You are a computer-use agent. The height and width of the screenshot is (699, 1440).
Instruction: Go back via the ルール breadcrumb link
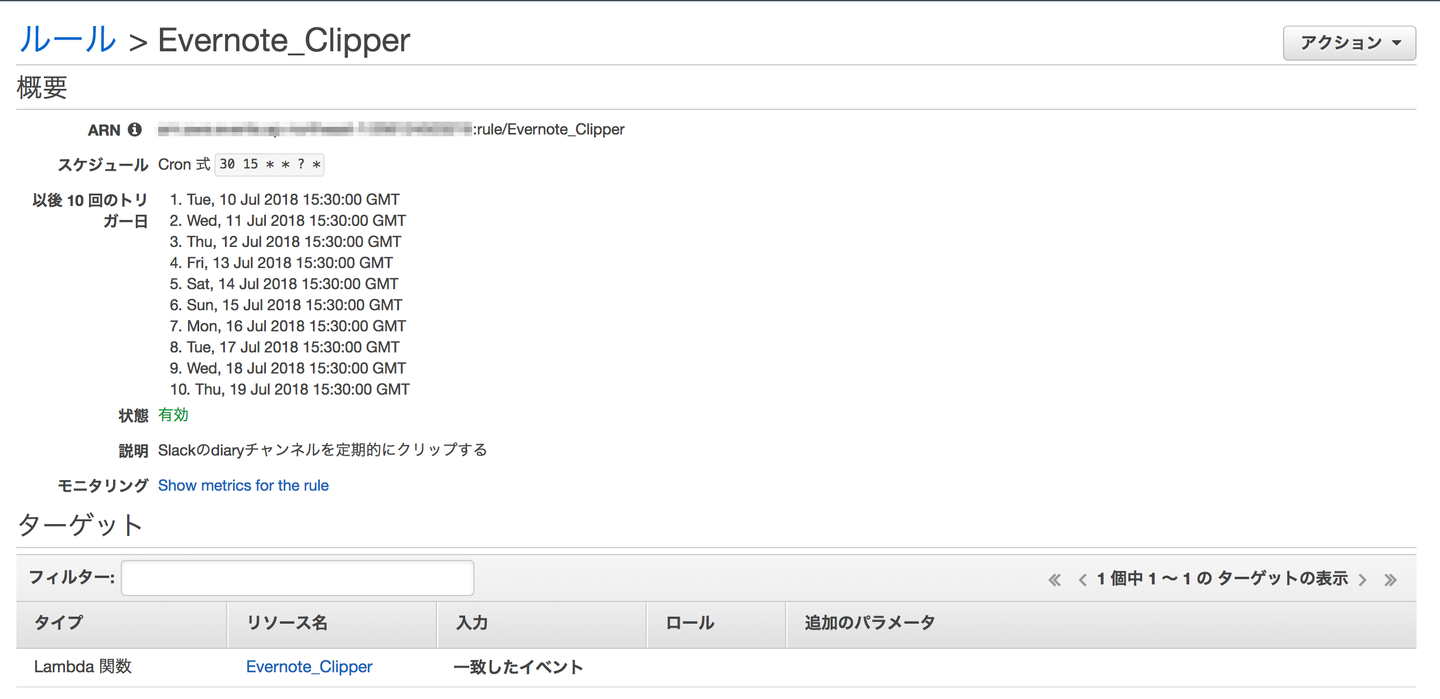(x=67, y=40)
